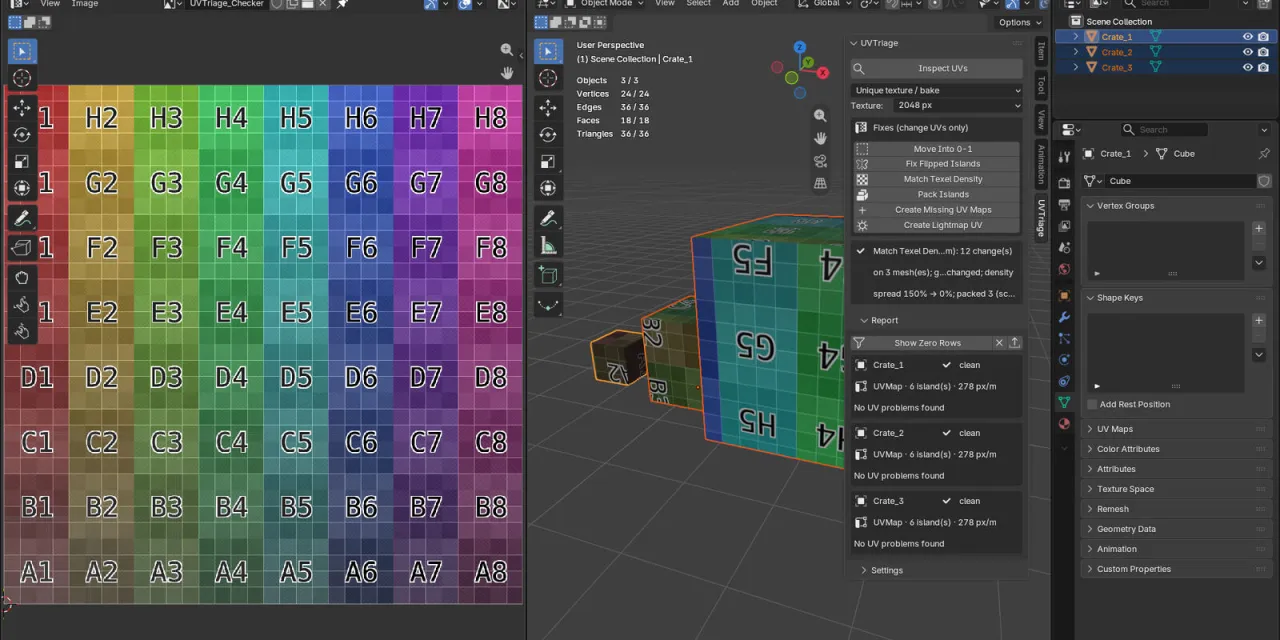Toggle camera view with the camera gizmo
The image size is (1280, 640).
coord(820,161)
